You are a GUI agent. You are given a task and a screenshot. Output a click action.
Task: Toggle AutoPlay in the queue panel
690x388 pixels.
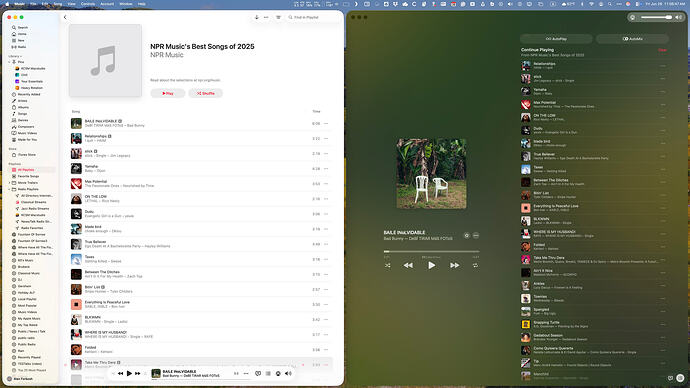pyautogui.click(x=556, y=39)
